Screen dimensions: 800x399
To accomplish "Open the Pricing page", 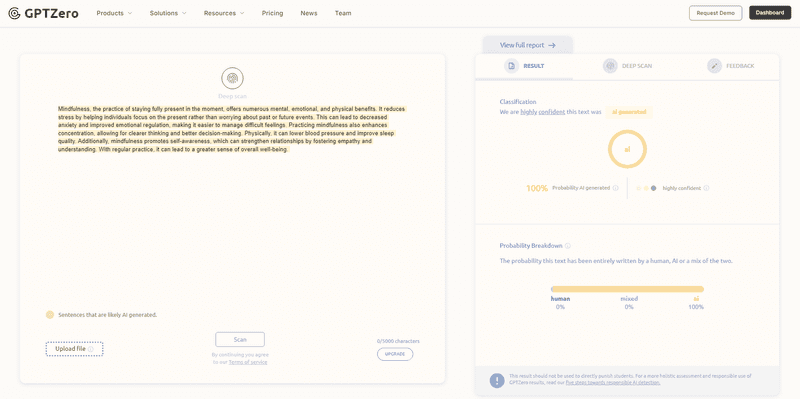I will [x=272, y=13].
